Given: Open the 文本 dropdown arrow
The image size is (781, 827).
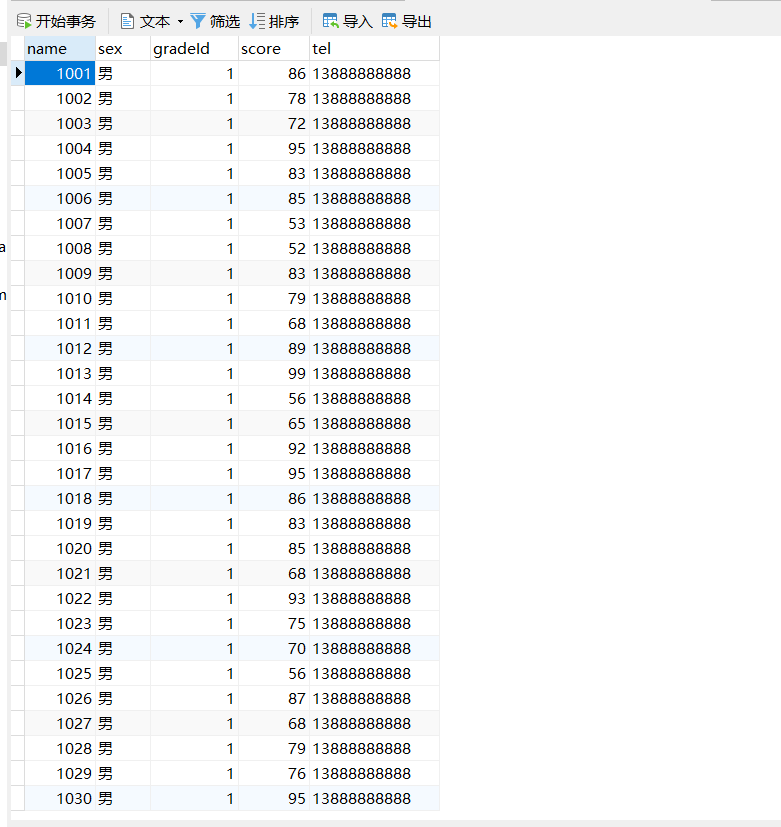Looking at the screenshot, I should point(180,22).
